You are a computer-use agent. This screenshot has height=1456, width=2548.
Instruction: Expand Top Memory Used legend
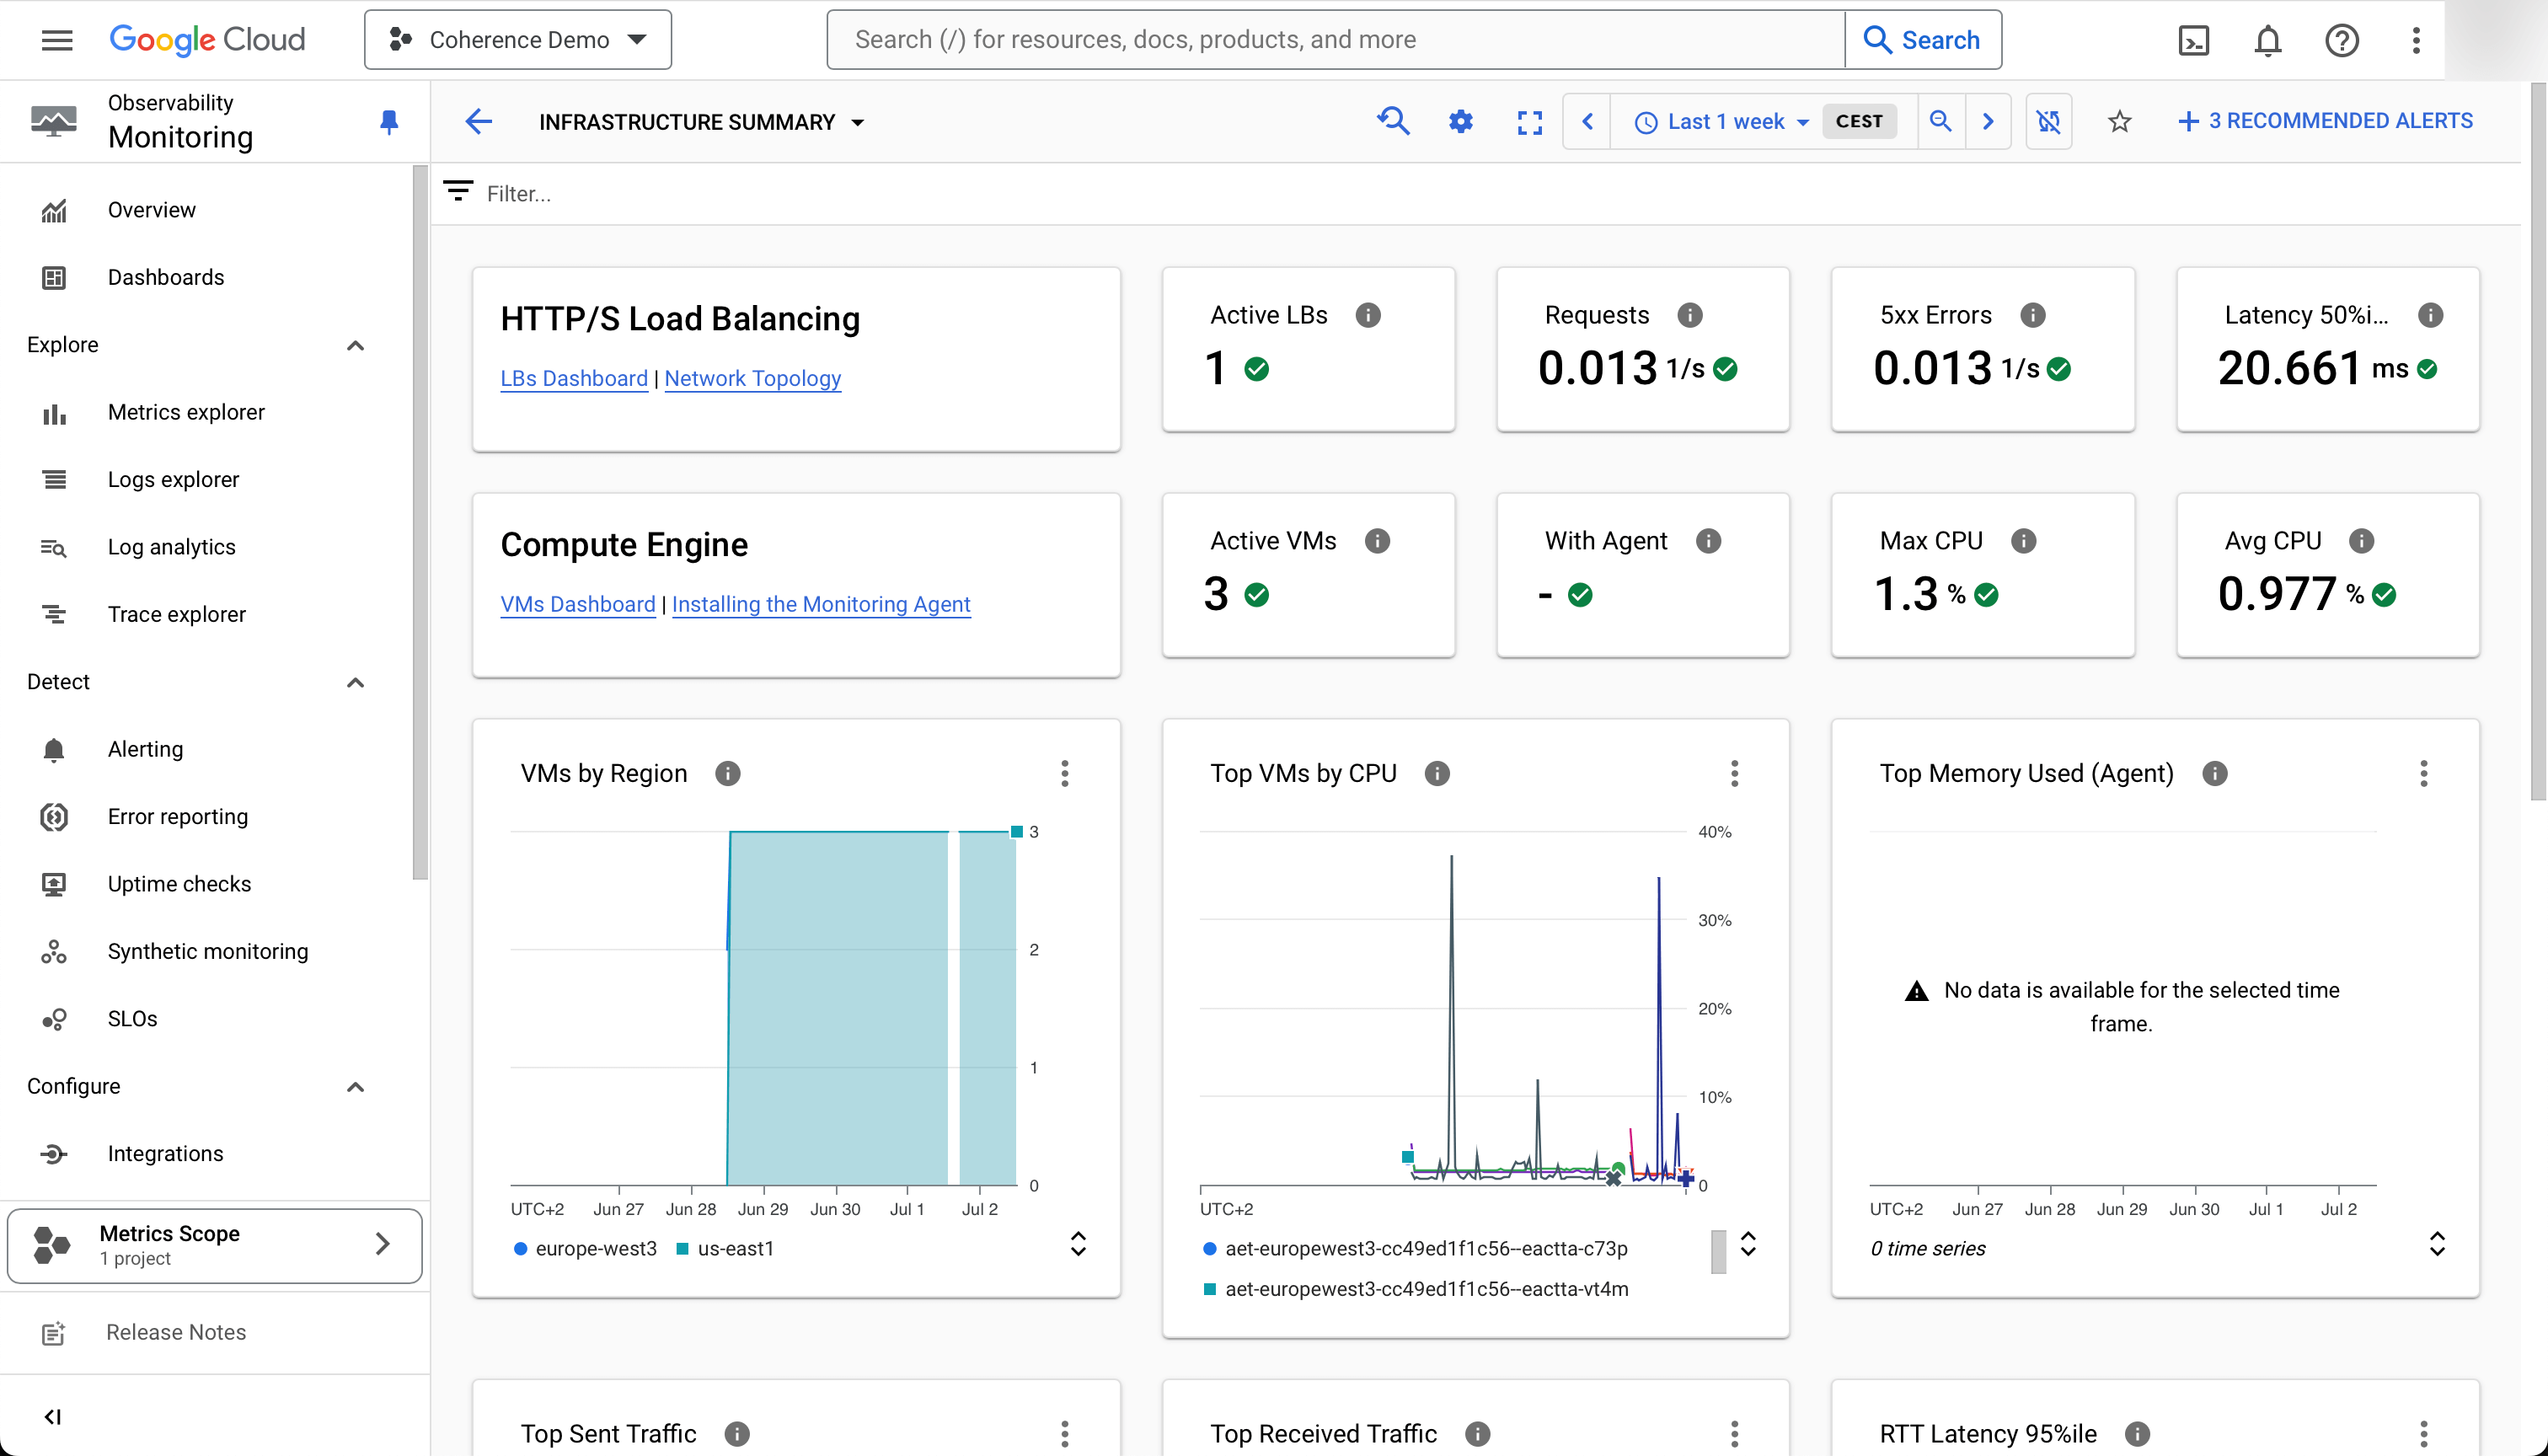coord(2437,1243)
